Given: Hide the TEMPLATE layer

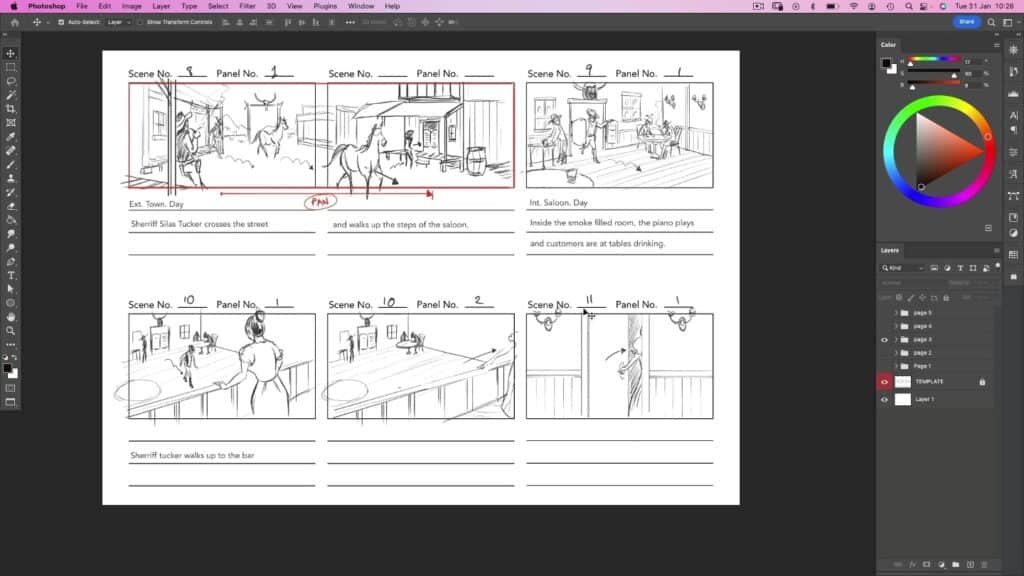Looking at the screenshot, I should [x=884, y=382].
